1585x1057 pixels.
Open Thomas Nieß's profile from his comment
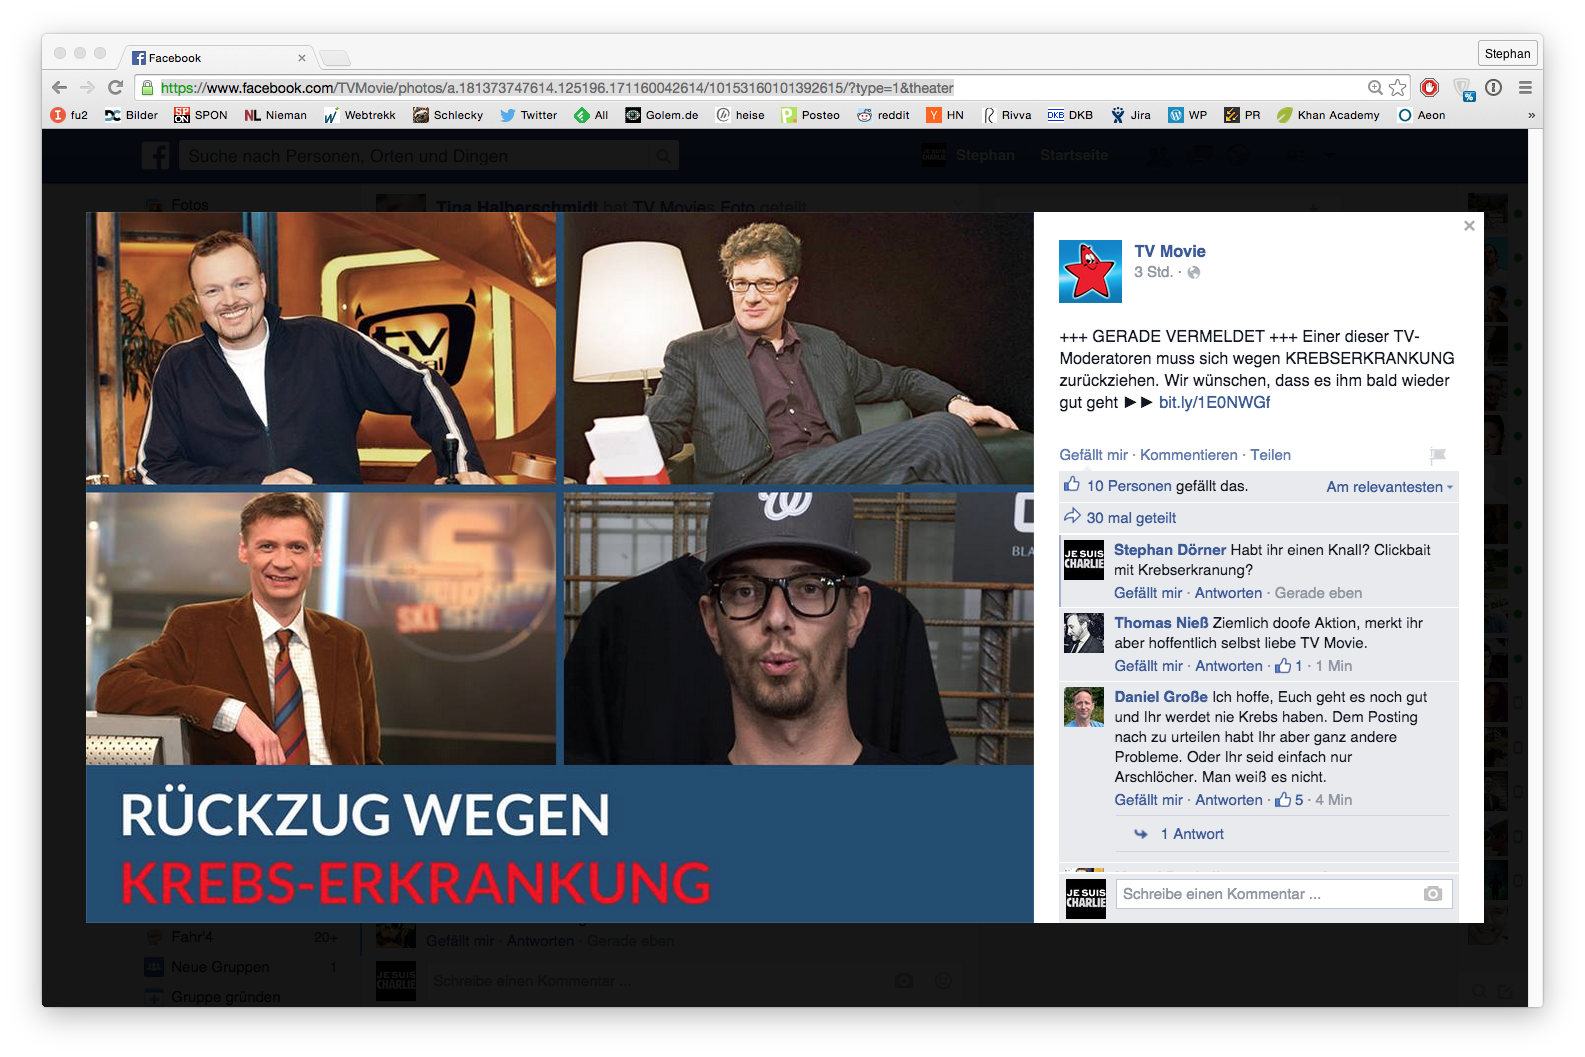click(x=1161, y=623)
